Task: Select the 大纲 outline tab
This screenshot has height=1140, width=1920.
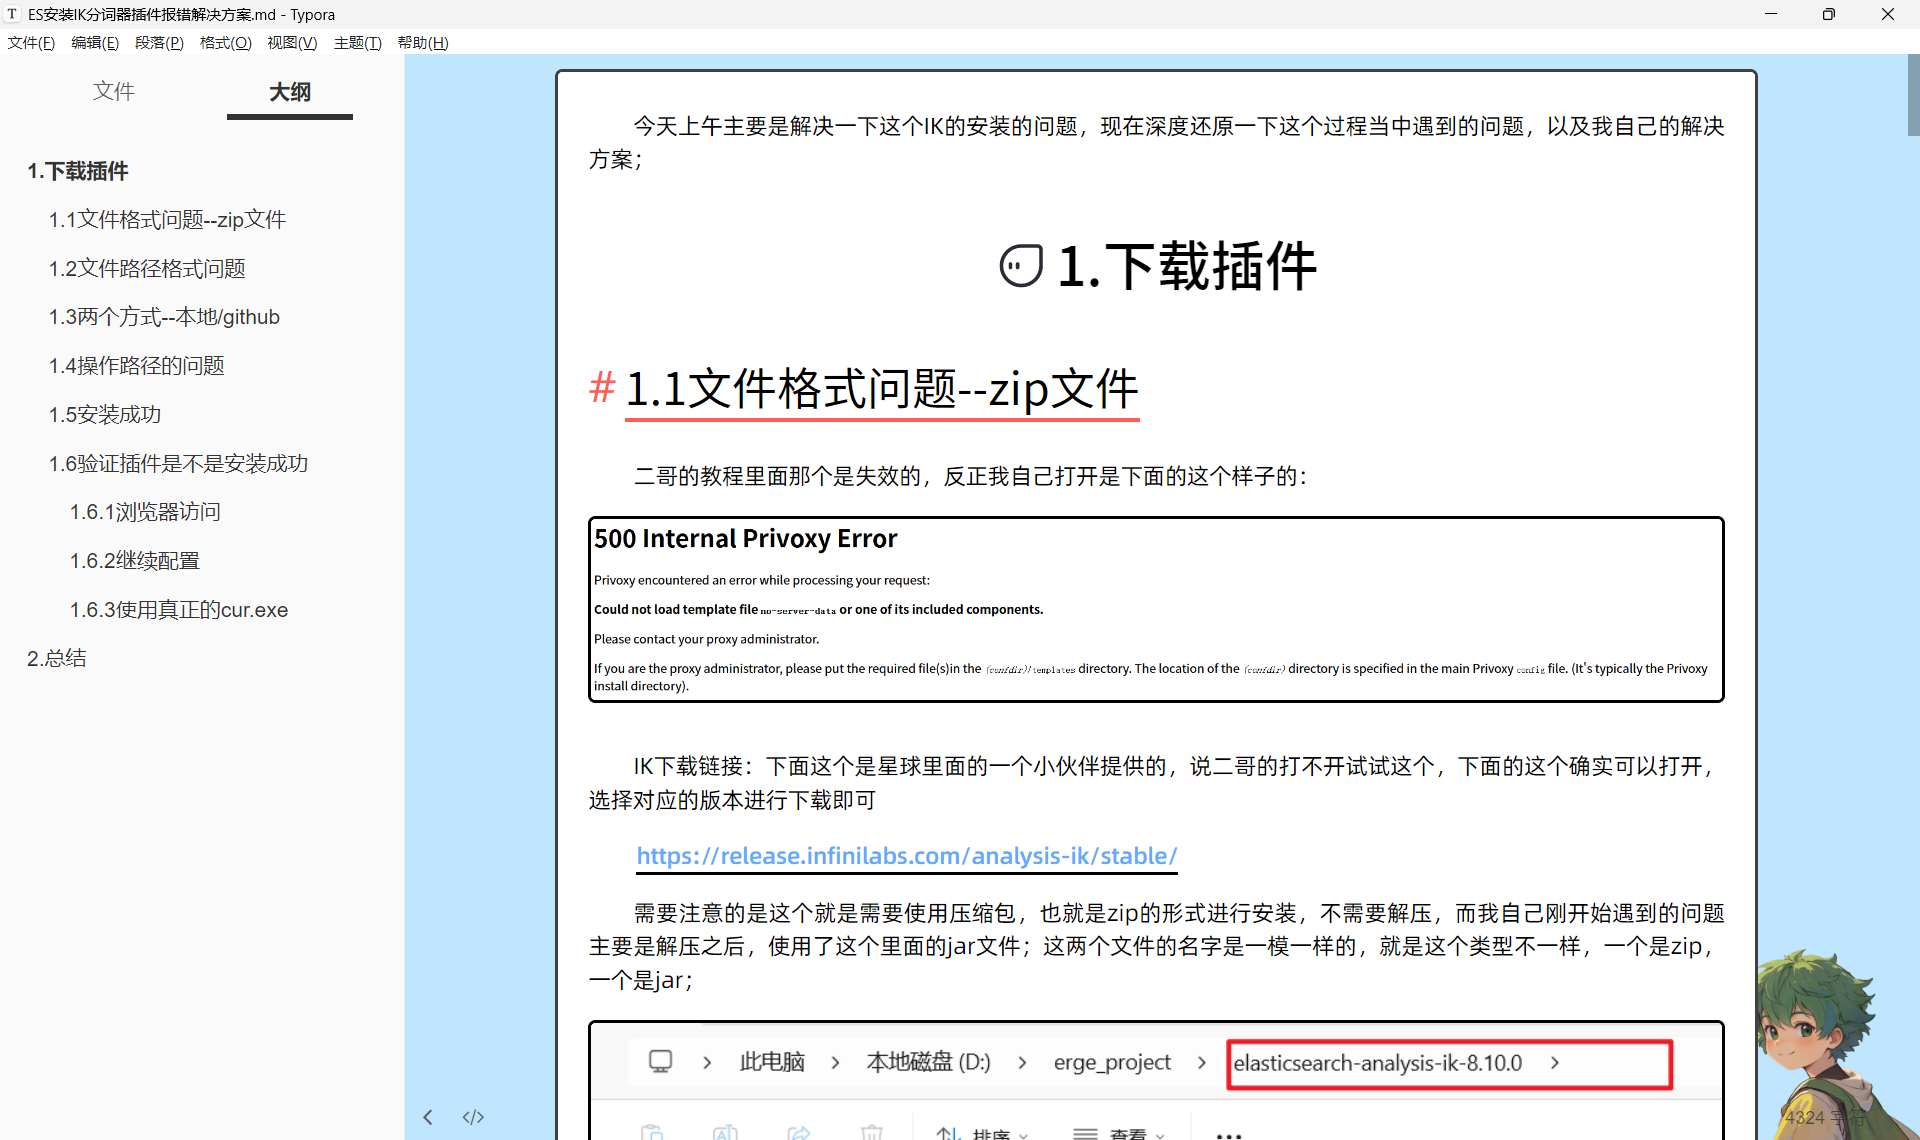Action: tap(290, 92)
